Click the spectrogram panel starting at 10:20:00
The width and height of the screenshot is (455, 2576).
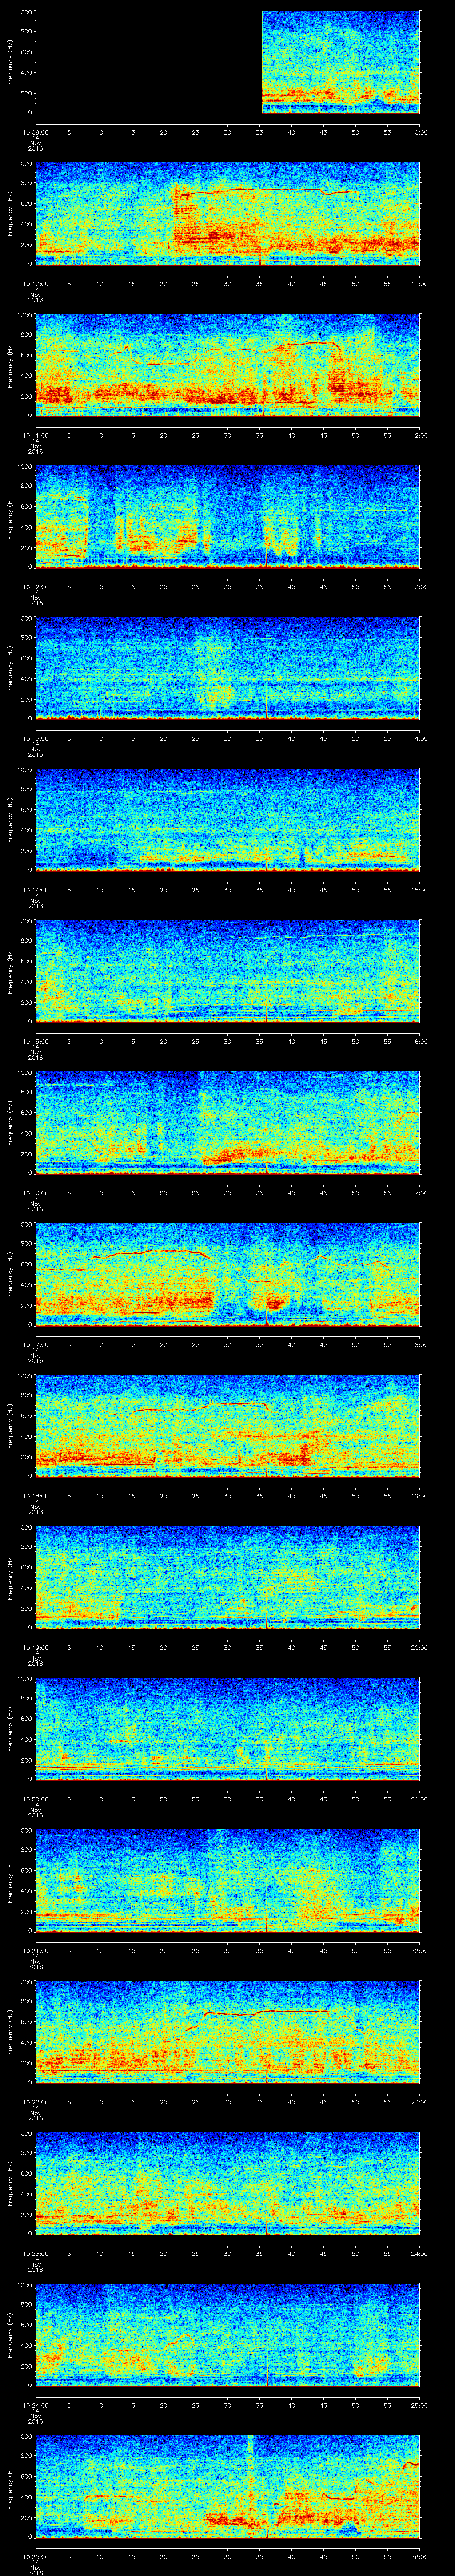coord(228,1729)
